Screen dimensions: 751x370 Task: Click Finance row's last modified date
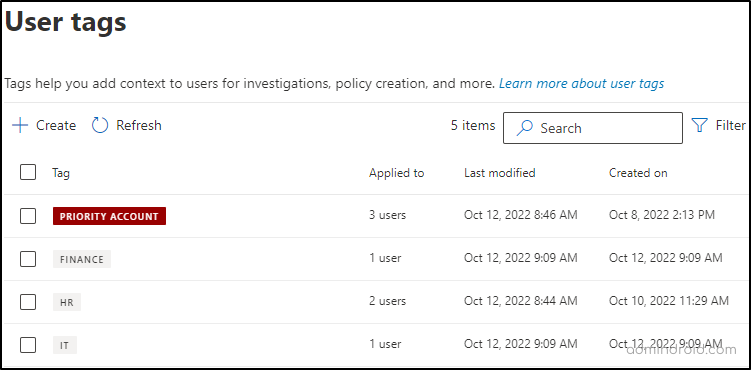(521, 258)
